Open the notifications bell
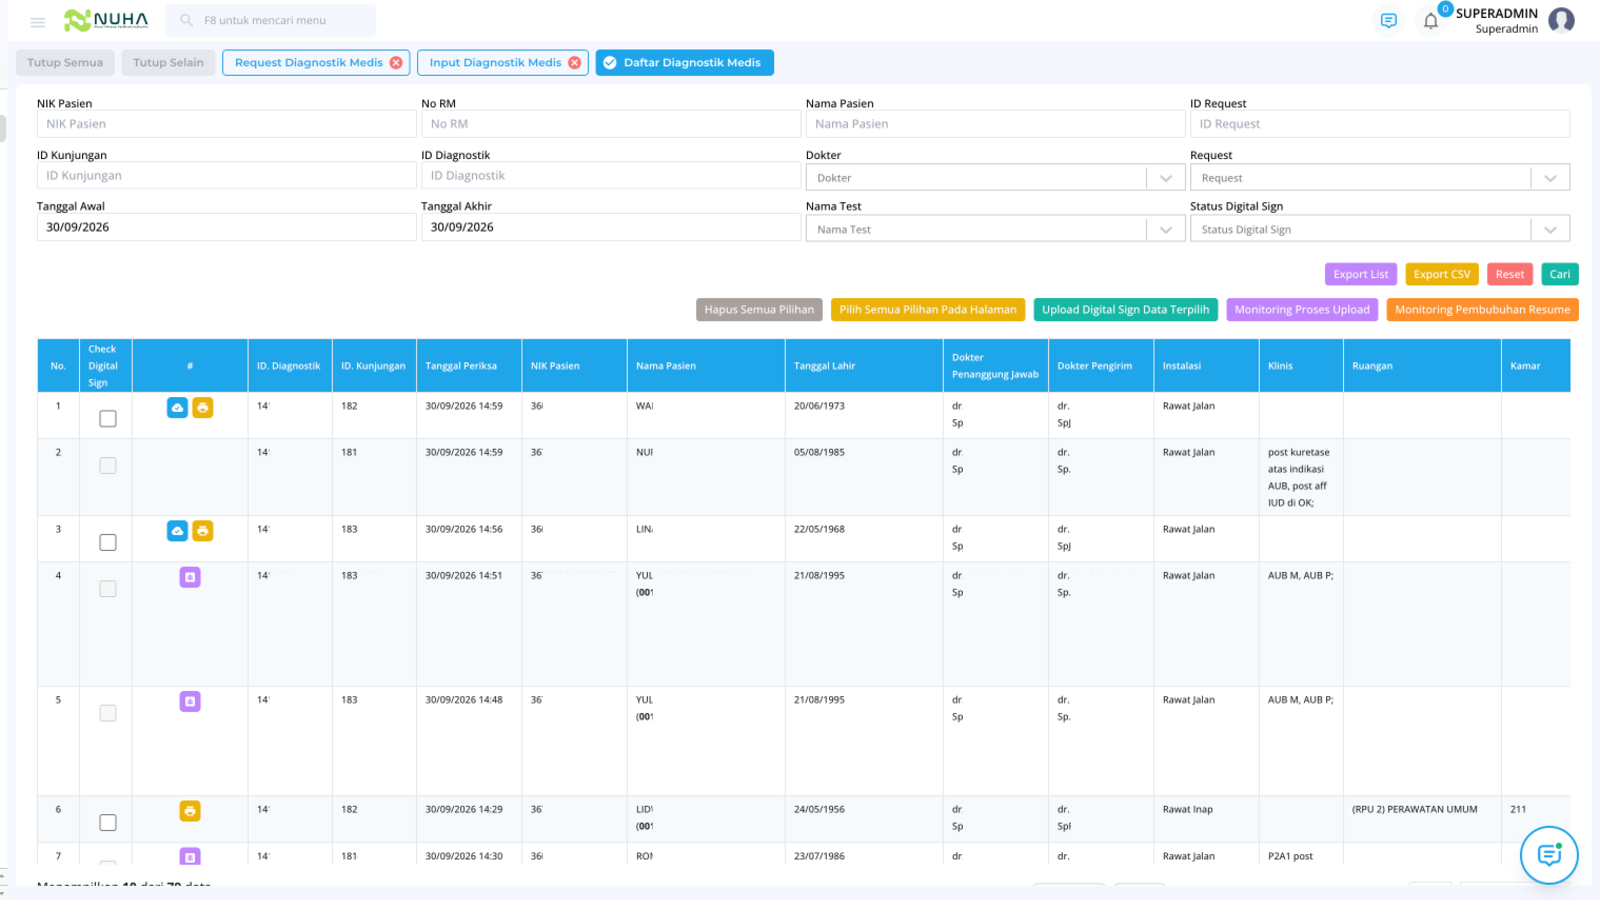The width and height of the screenshot is (1600, 900). pos(1431,21)
